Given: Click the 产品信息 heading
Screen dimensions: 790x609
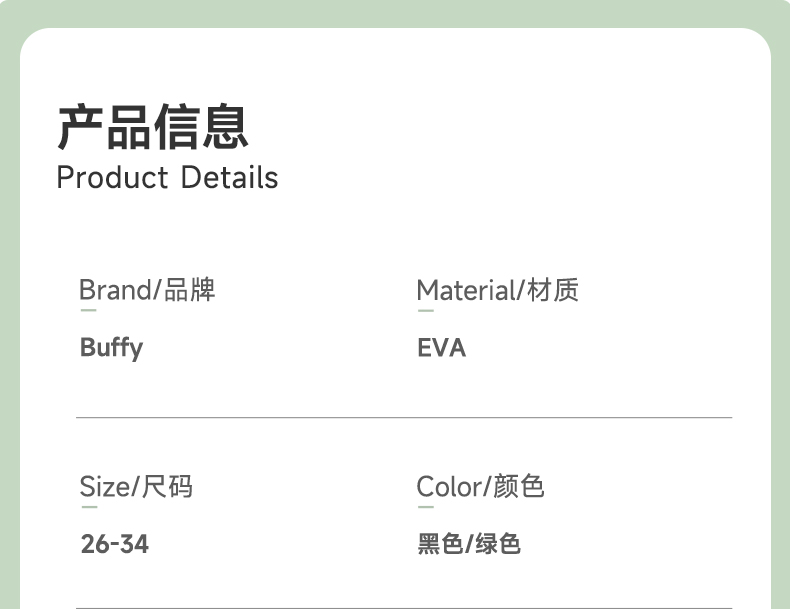Looking at the screenshot, I should point(152,127).
